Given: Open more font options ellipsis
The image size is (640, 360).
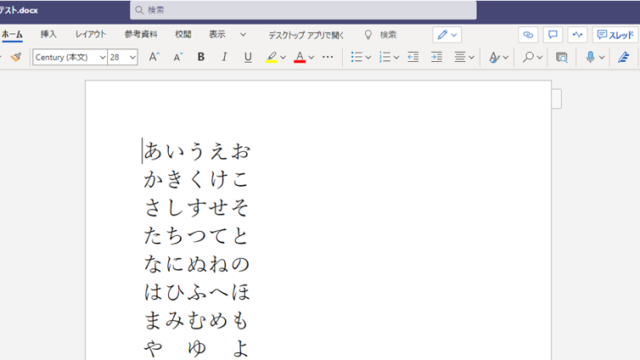Looking at the screenshot, I should (327, 57).
